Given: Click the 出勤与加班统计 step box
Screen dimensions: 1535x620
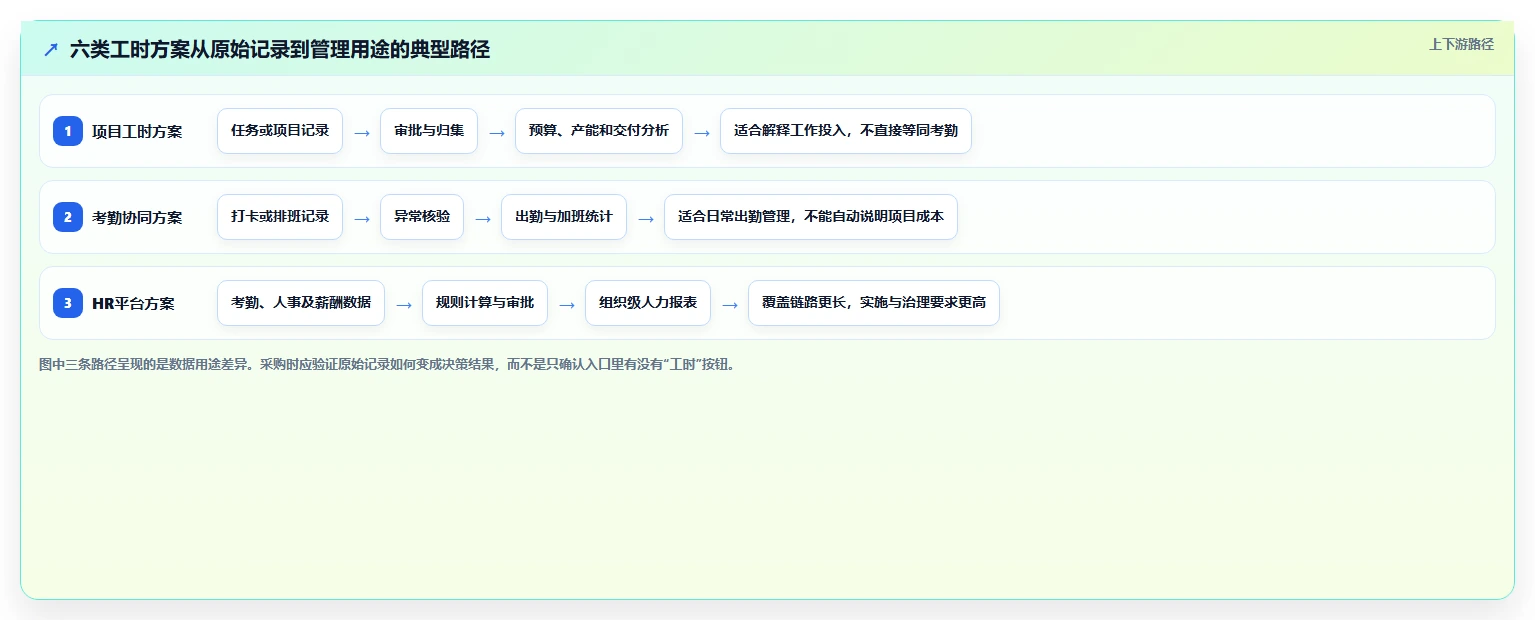Looking at the screenshot, I should click(564, 217).
